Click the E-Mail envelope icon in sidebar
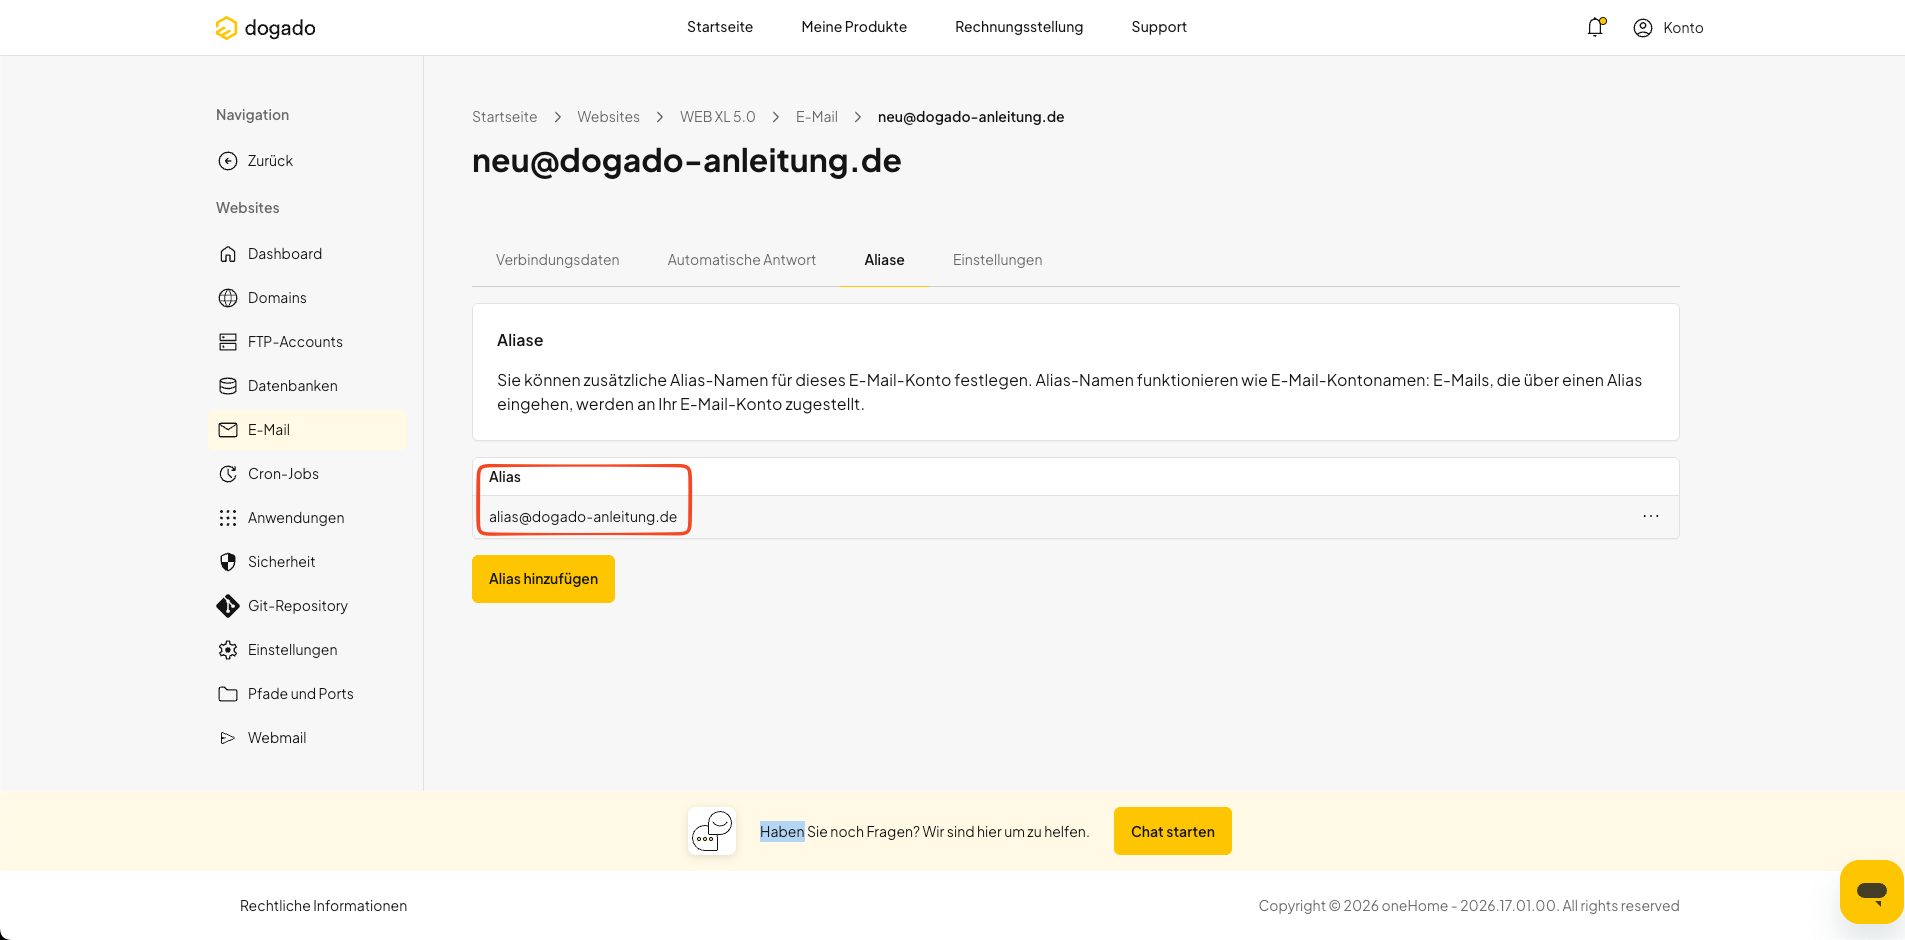 228,430
